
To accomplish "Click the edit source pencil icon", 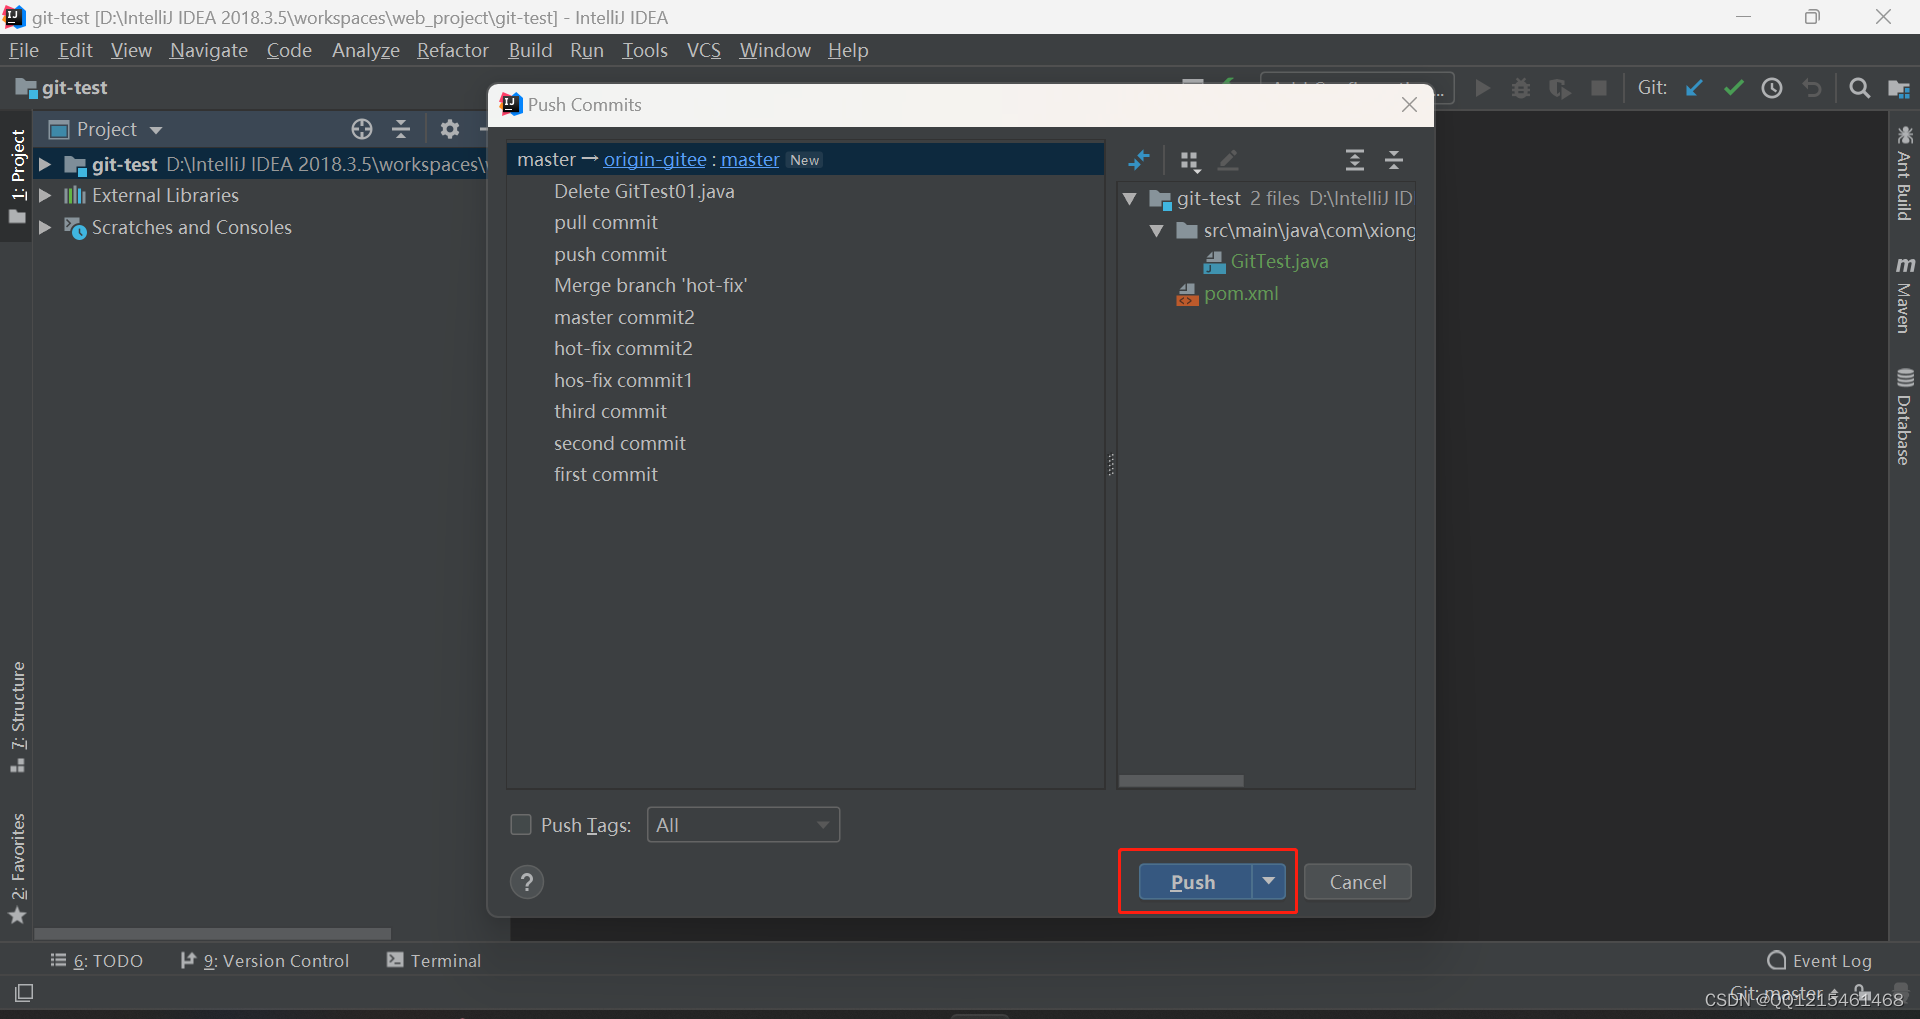I will pos(1229,160).
